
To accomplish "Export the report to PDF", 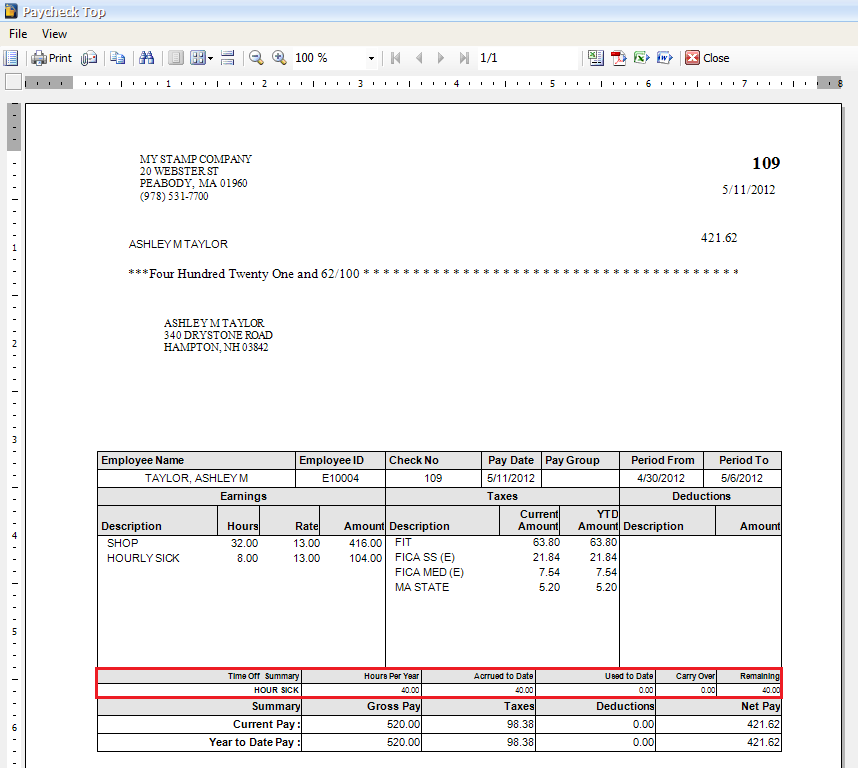I will (x=618, y=58).
